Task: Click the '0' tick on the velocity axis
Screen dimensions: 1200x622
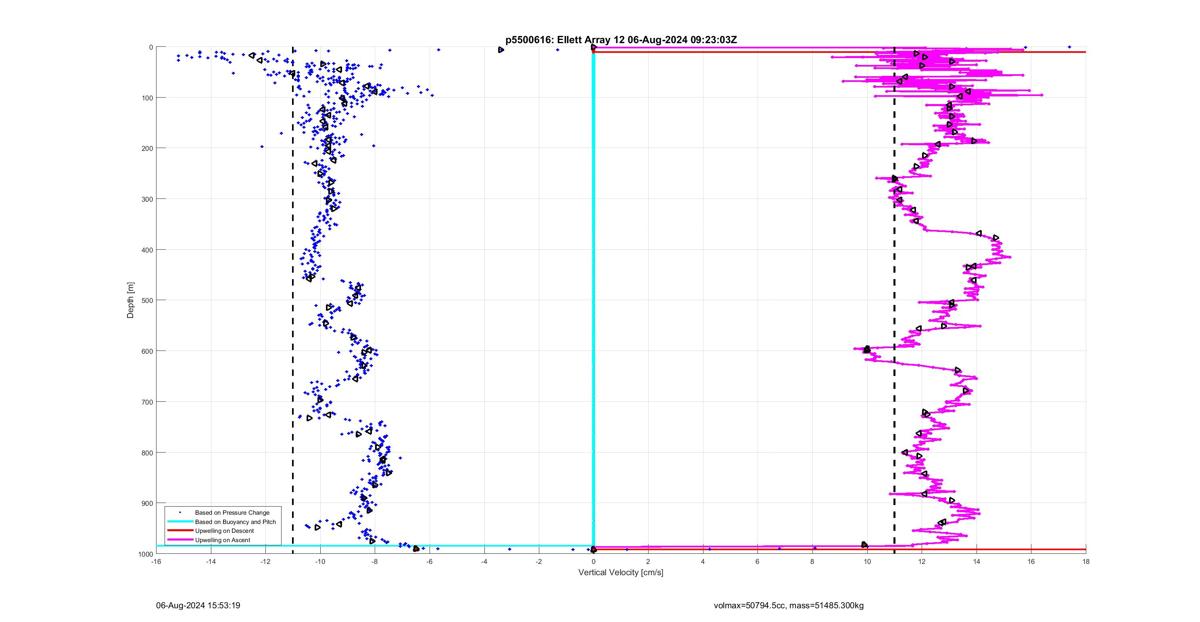Action: coord(594,562)
